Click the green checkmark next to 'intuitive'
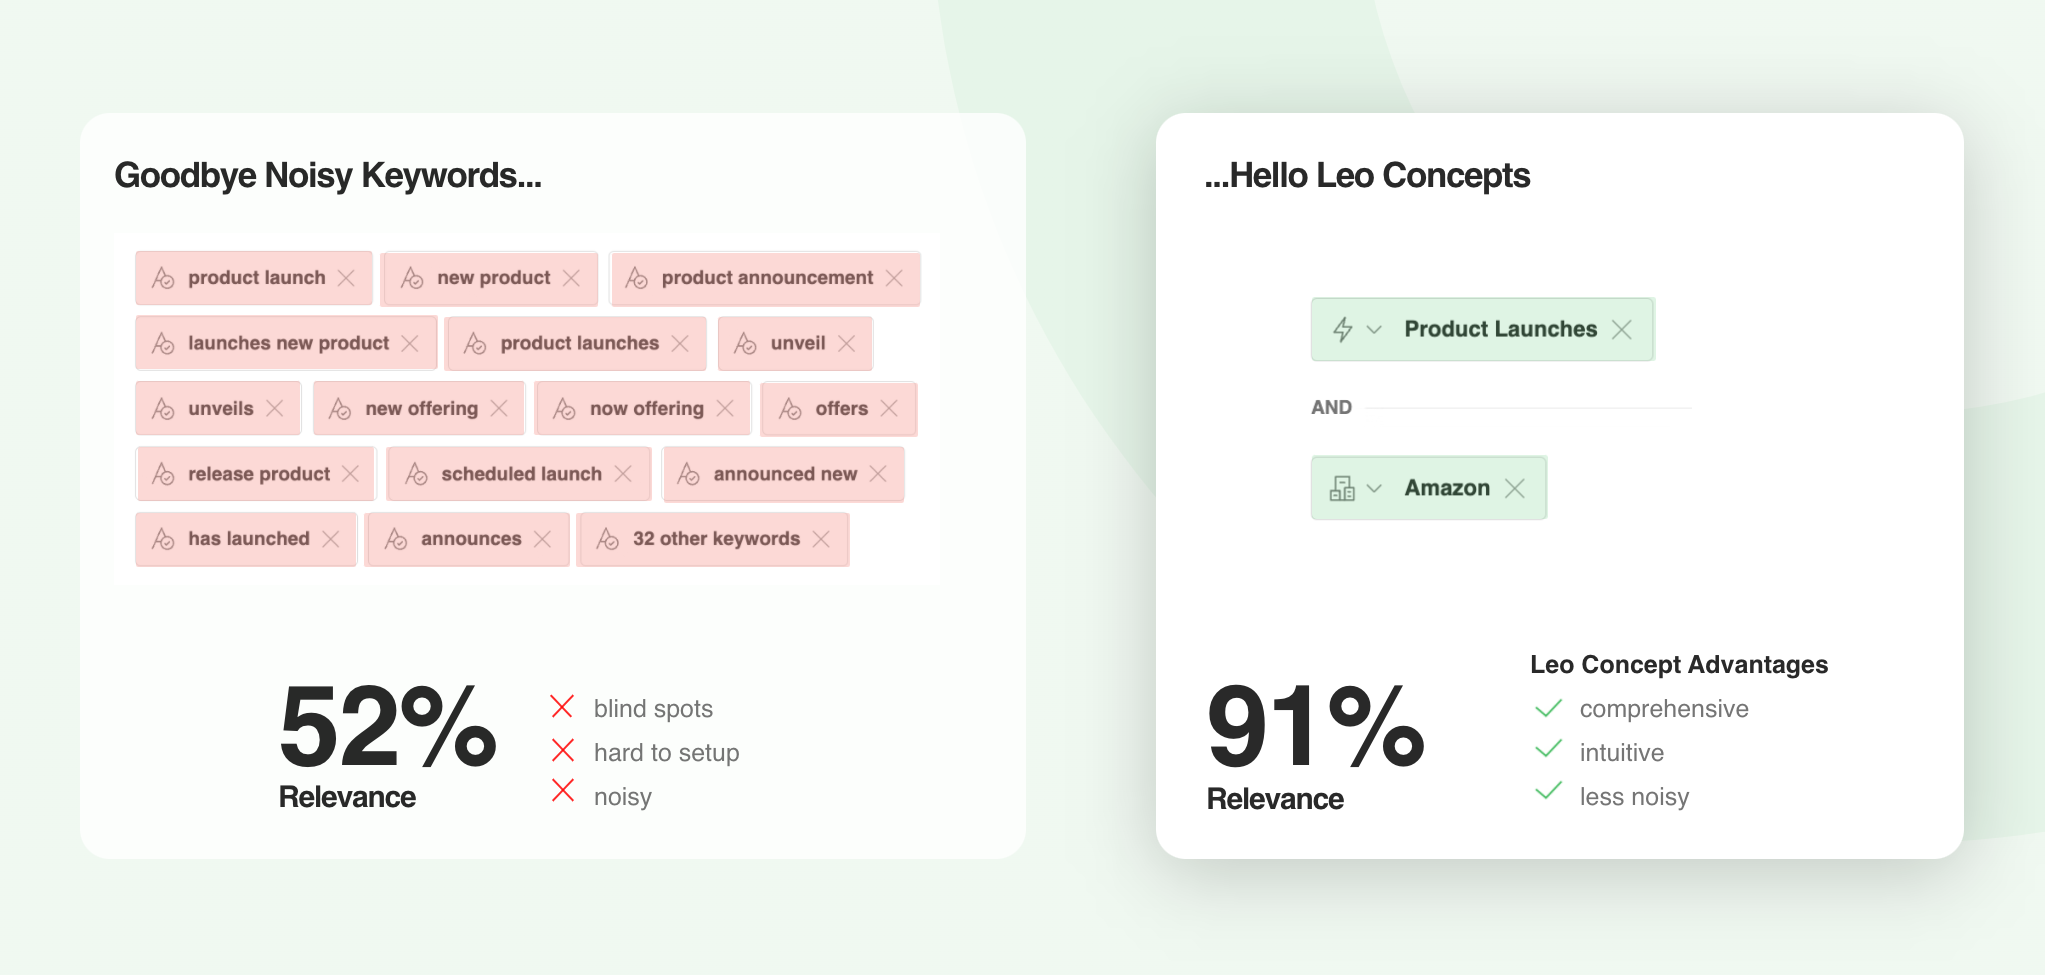This screenshot has width=2045, height=975. tap(1548, 749)
